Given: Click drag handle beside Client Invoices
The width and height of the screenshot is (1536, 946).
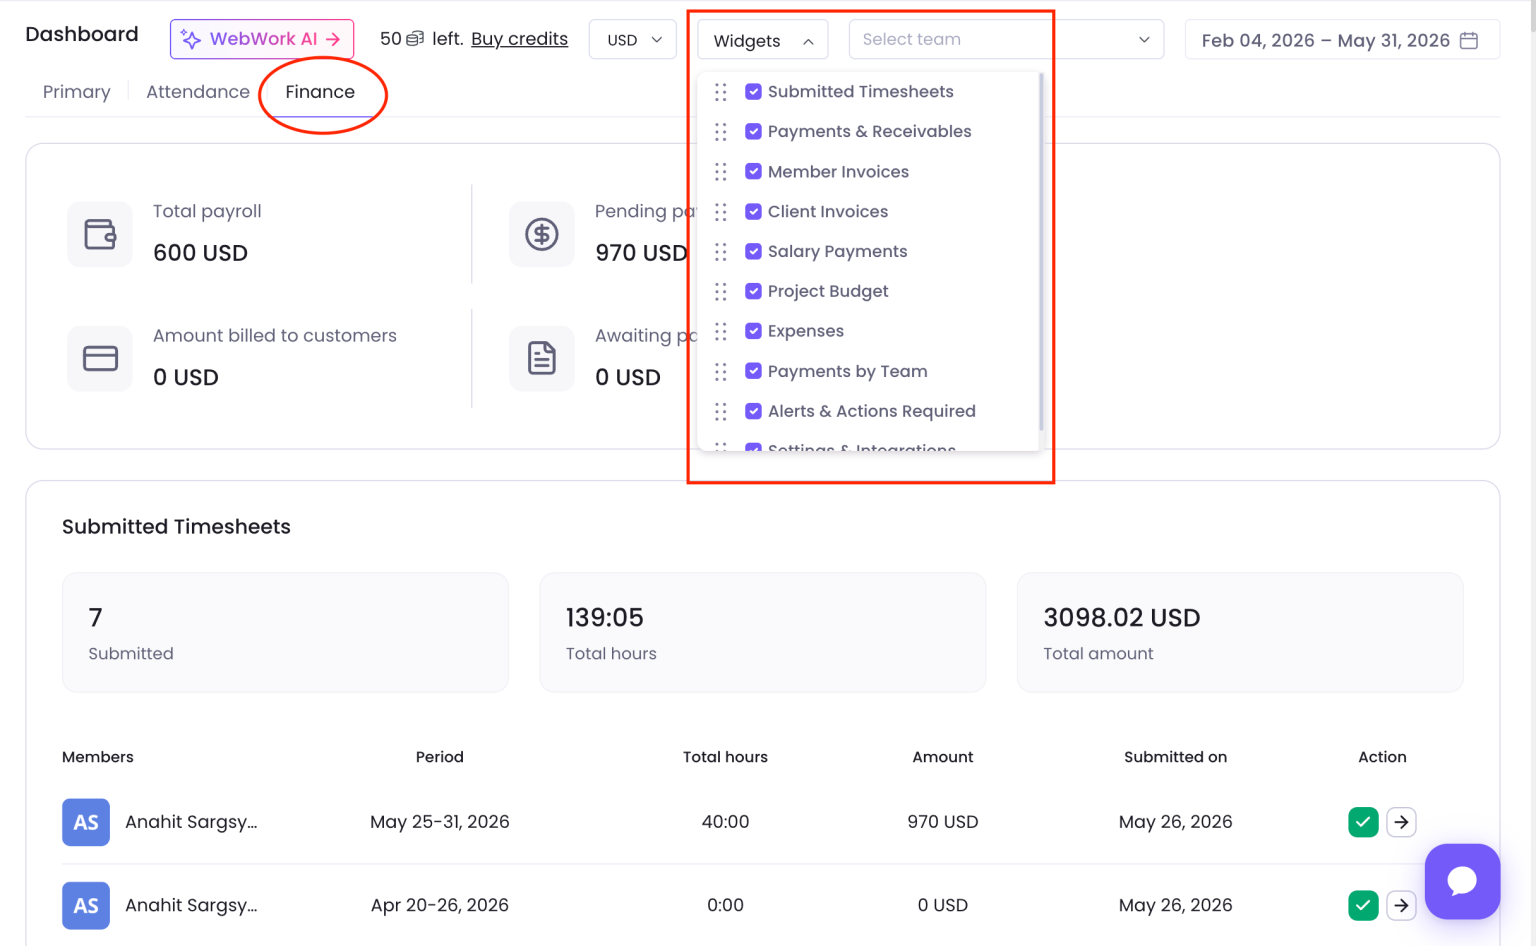Looking at the screenshot, I should [721, 212].
